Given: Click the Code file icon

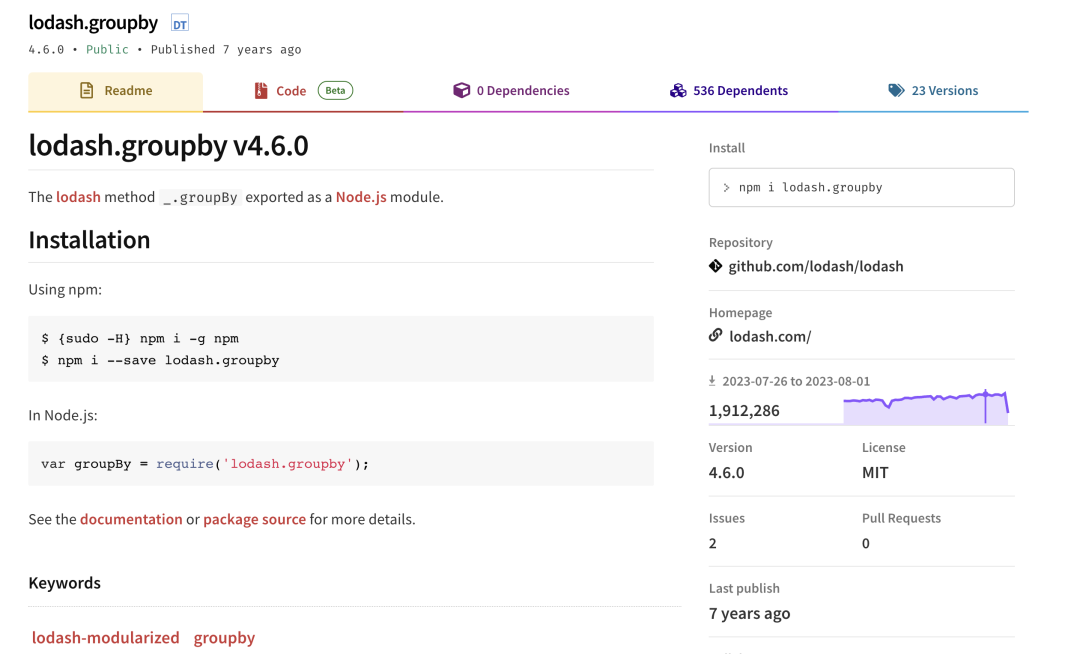Looking at the screenshot, I should pos(261,90).
